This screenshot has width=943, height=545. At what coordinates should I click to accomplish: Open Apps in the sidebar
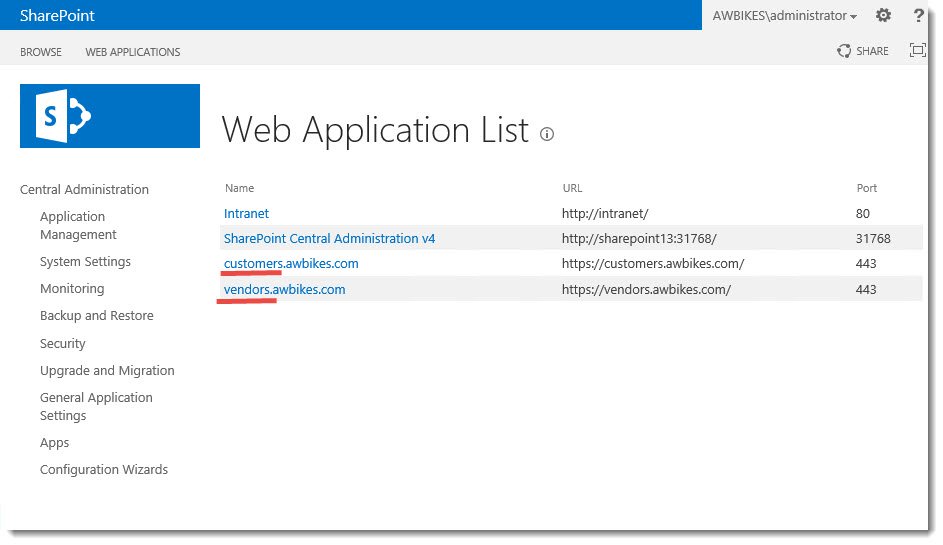(x=55, y=443)
